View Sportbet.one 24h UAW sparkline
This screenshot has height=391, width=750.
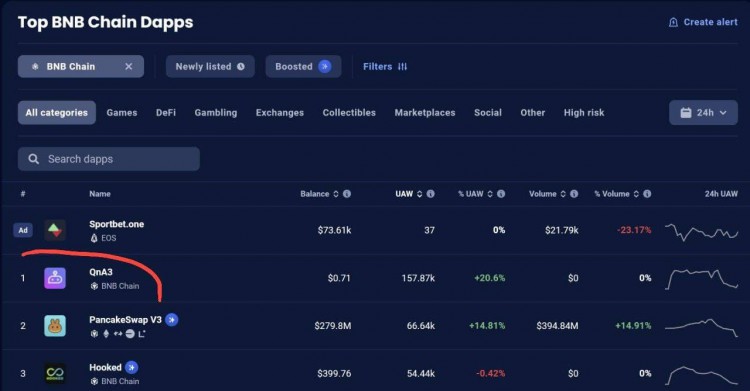click(x=702, y=232)
